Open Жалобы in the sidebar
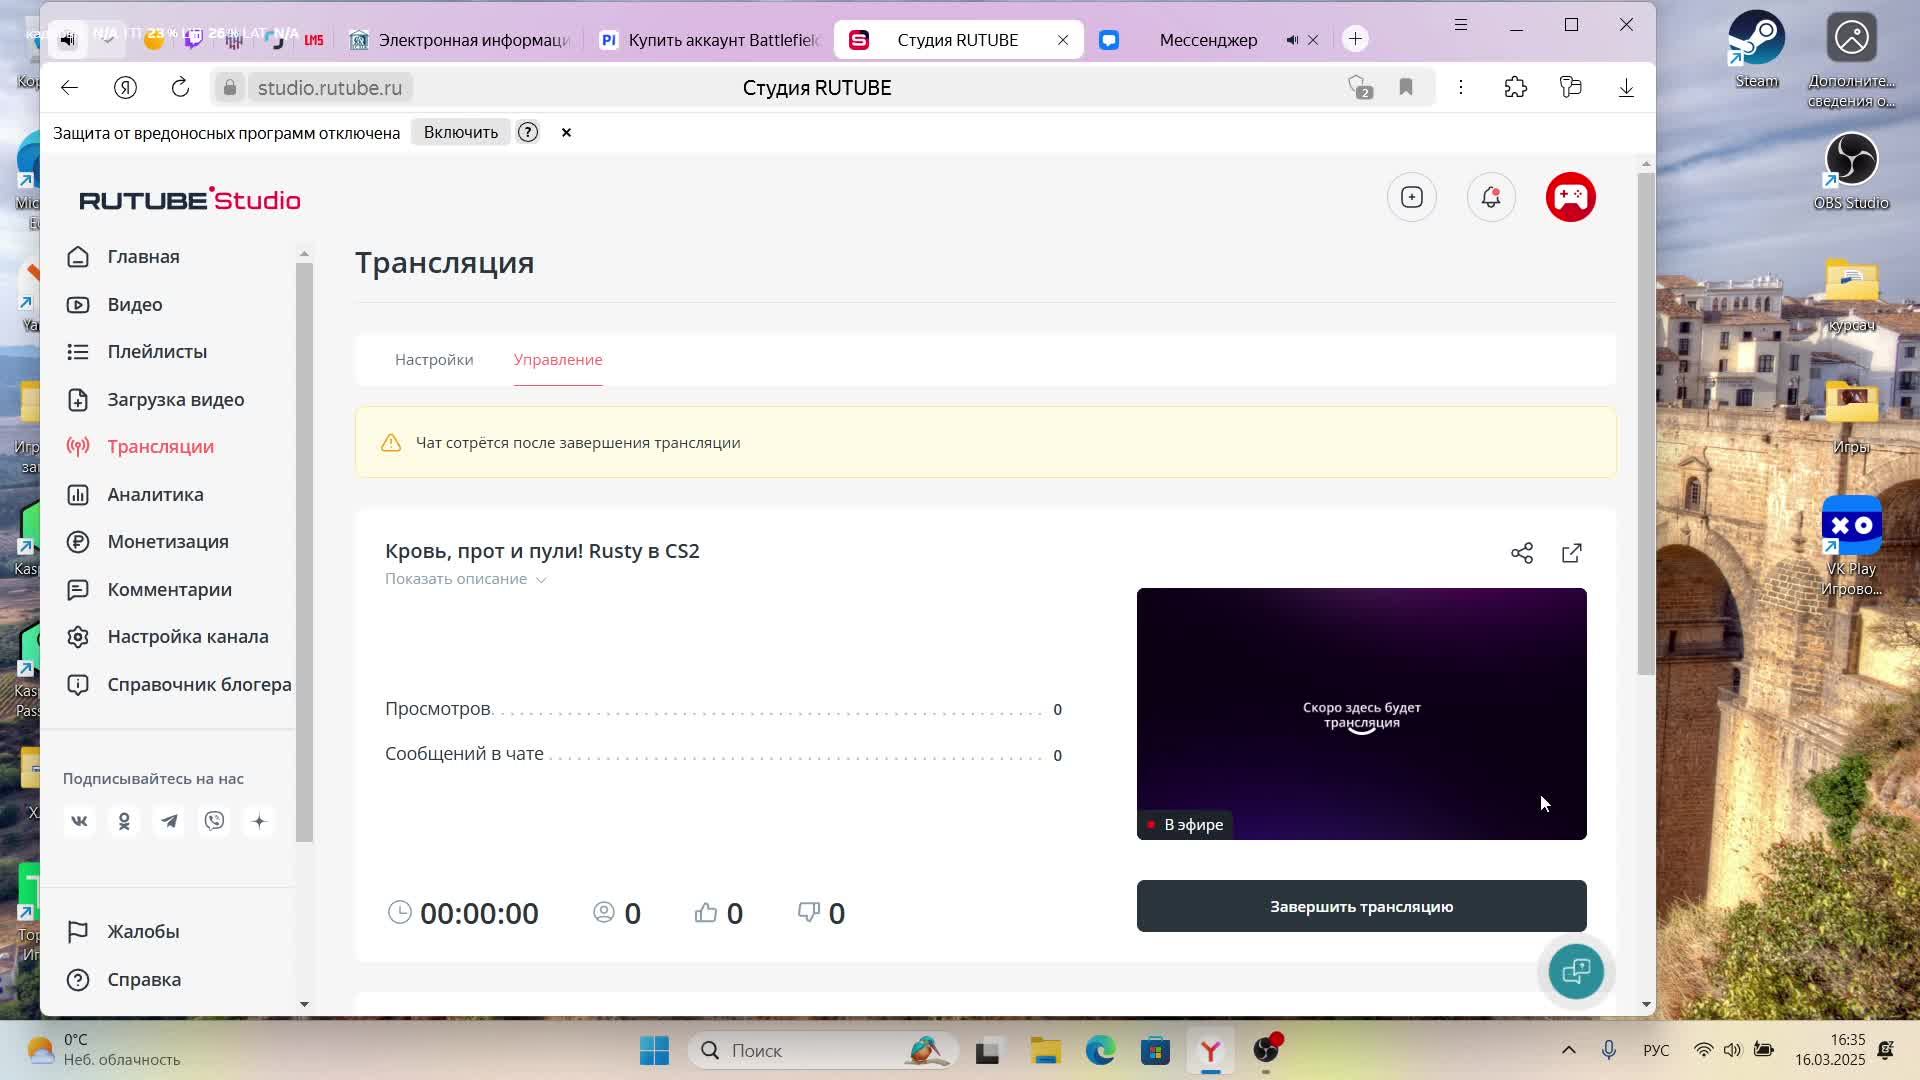1920x1080 pixels. [124, 932]
